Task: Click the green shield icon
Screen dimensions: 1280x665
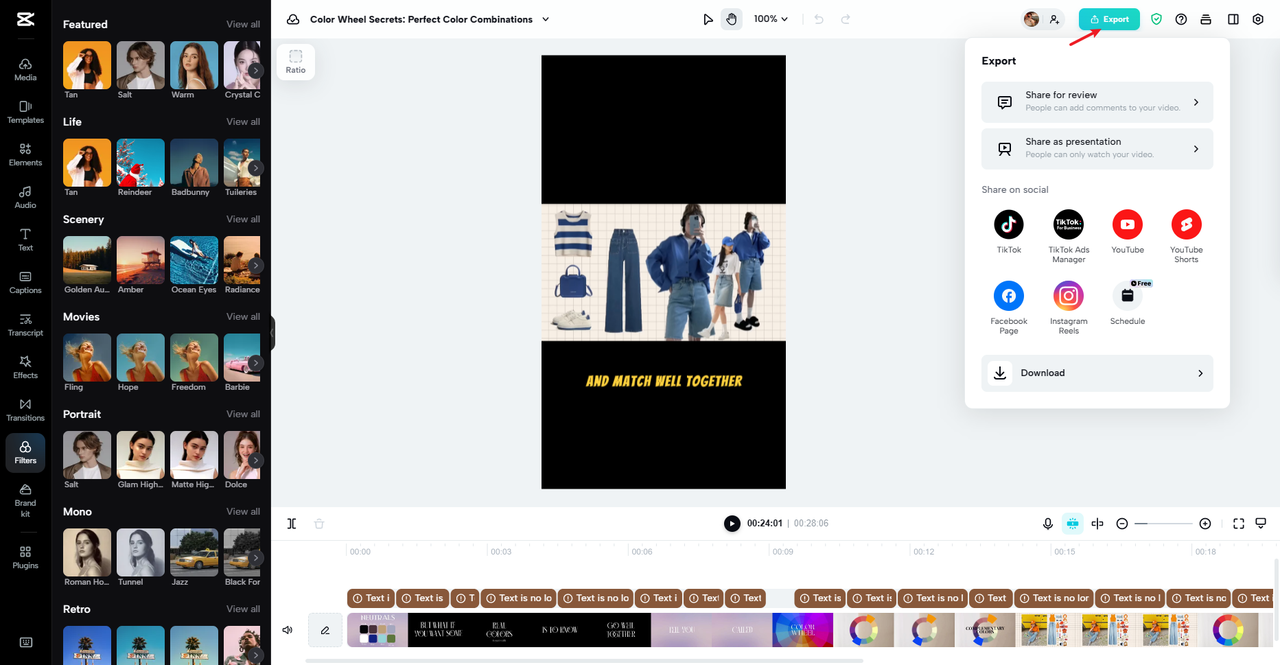Action: point(1156,19)
